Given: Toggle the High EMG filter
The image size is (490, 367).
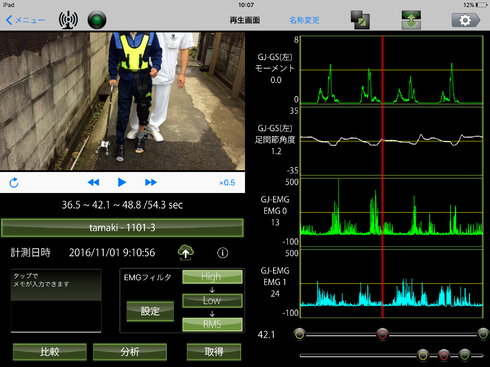Looking at the screenshot, I should (212, 277).
